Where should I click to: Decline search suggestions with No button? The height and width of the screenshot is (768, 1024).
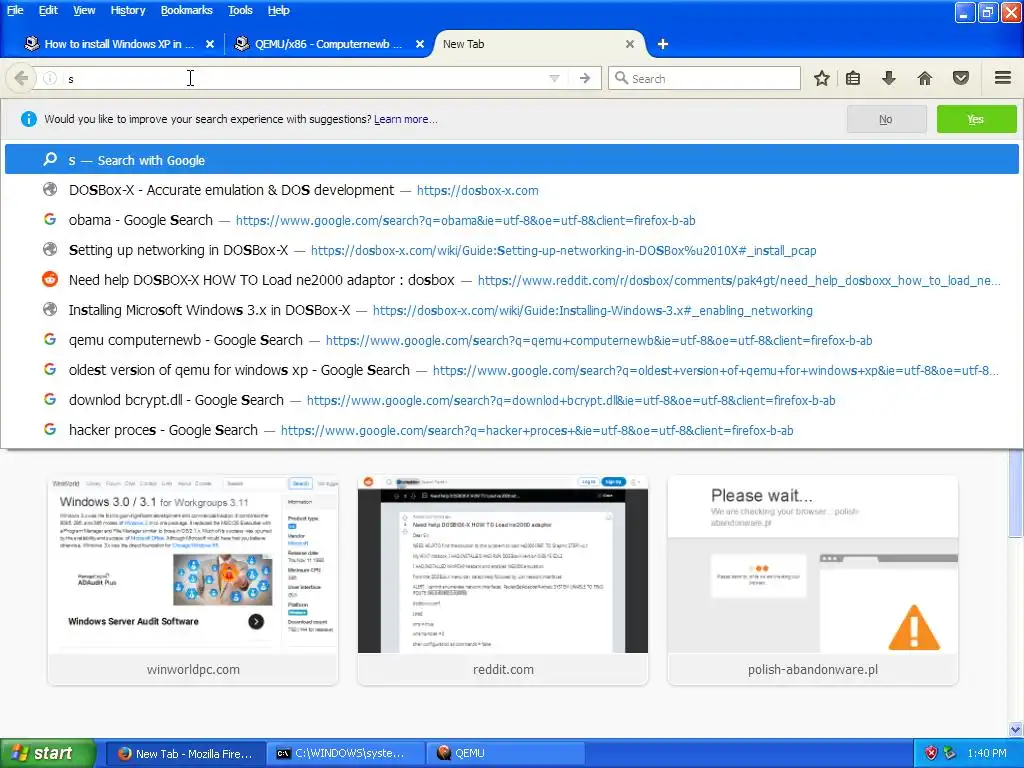point(886,120)
